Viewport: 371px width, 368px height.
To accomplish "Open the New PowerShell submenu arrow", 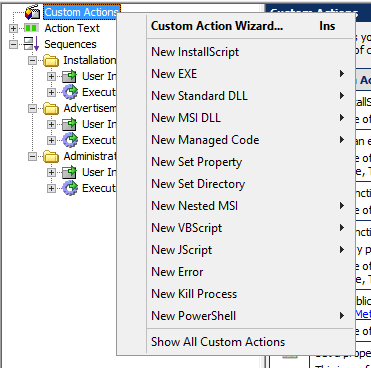I will point(342,316).
